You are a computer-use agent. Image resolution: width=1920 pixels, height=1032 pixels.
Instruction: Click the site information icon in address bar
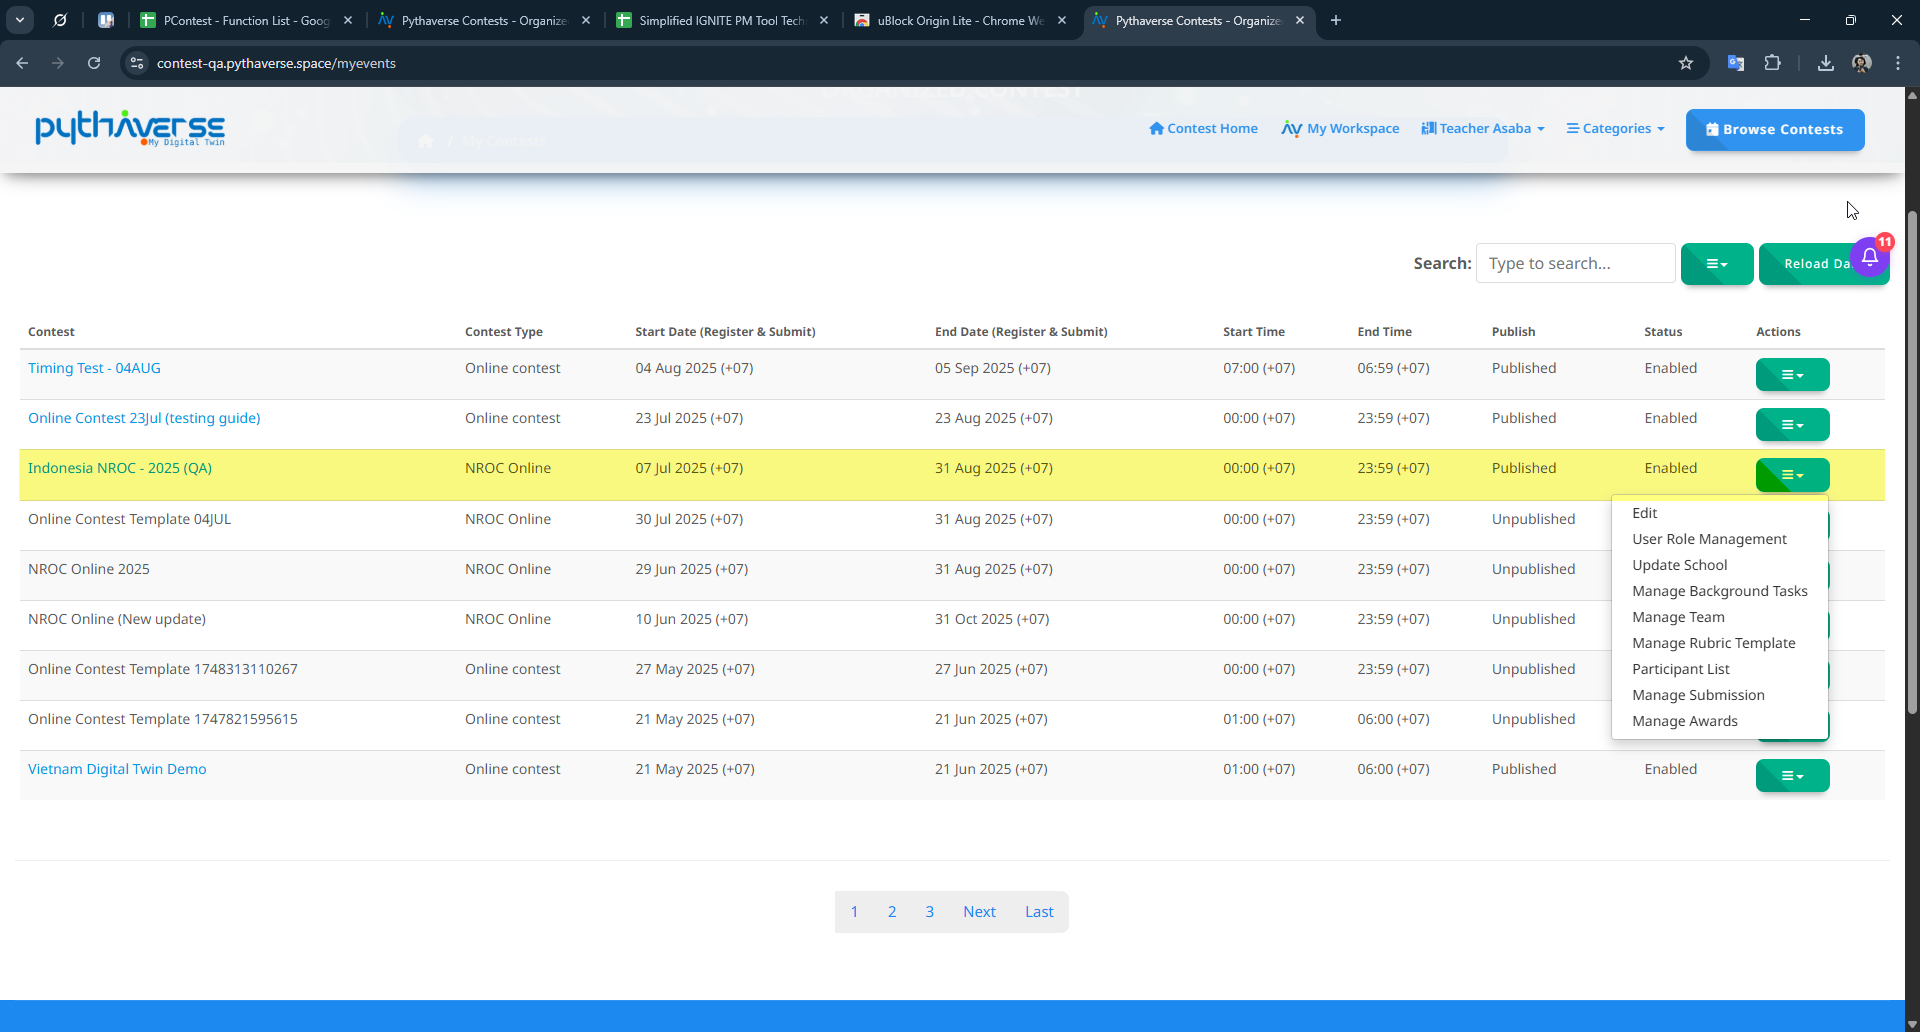click(137, 63)
